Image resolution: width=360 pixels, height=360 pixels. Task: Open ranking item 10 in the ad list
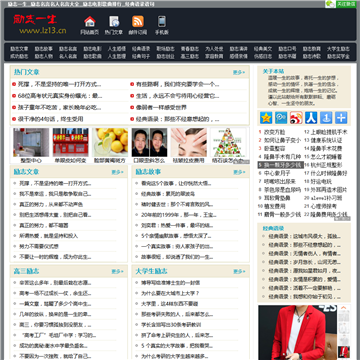[x=275, y=206]
